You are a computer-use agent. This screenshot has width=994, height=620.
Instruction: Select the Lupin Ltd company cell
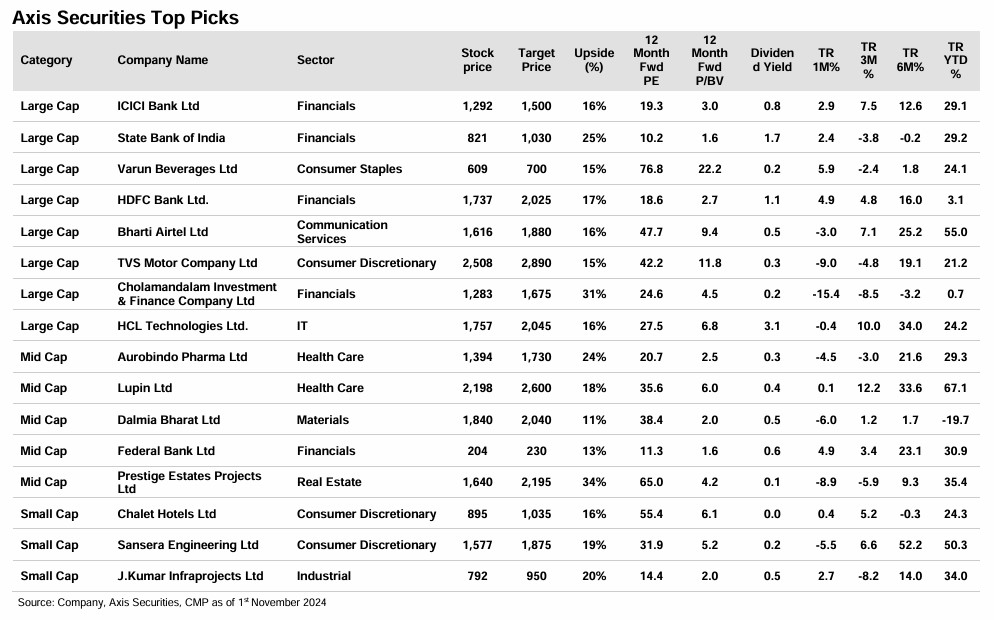point(145,388)
